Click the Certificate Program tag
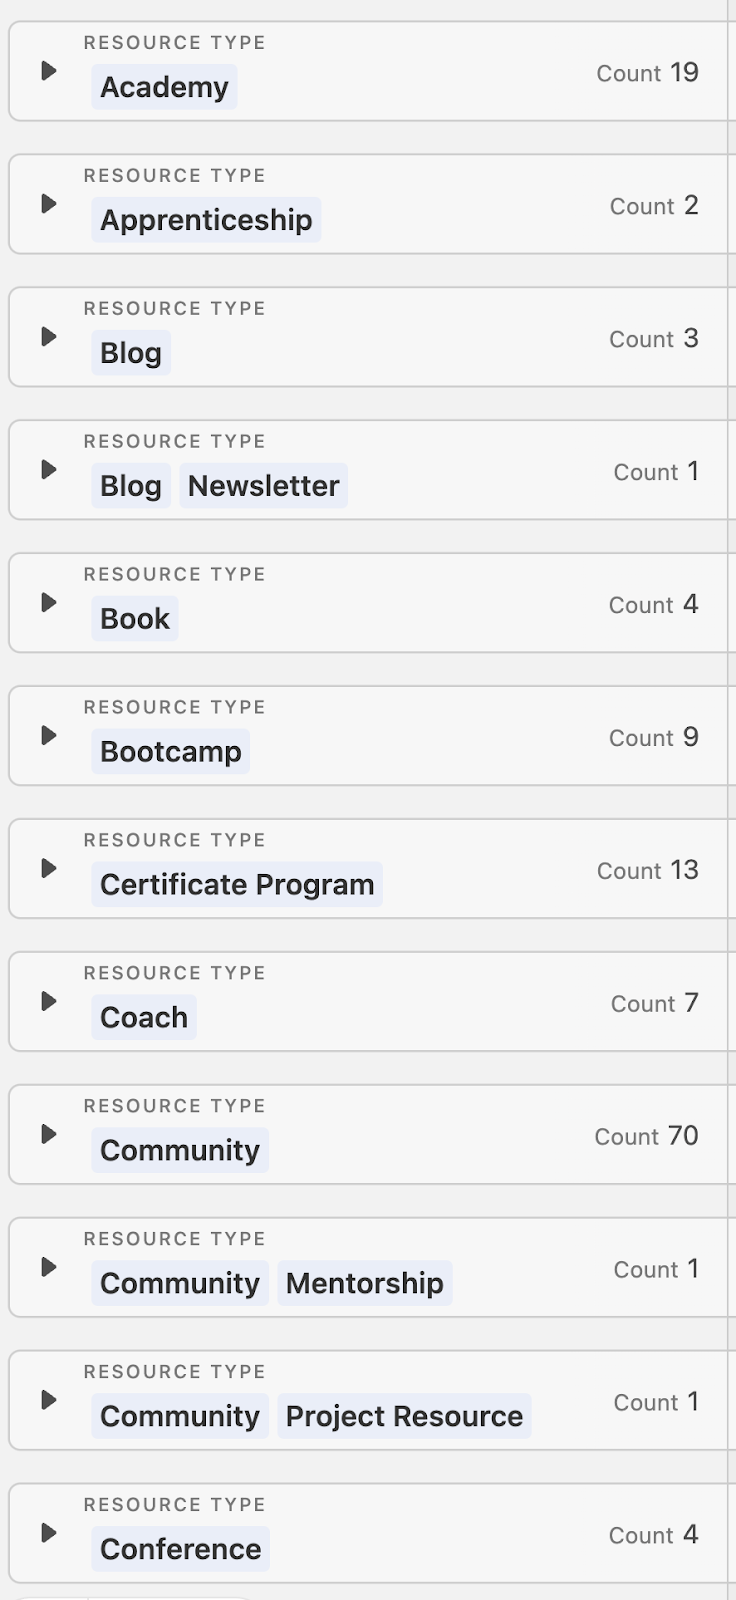Screen dimensions: 736x1600 pyautogui.click(x=237, y=884)
